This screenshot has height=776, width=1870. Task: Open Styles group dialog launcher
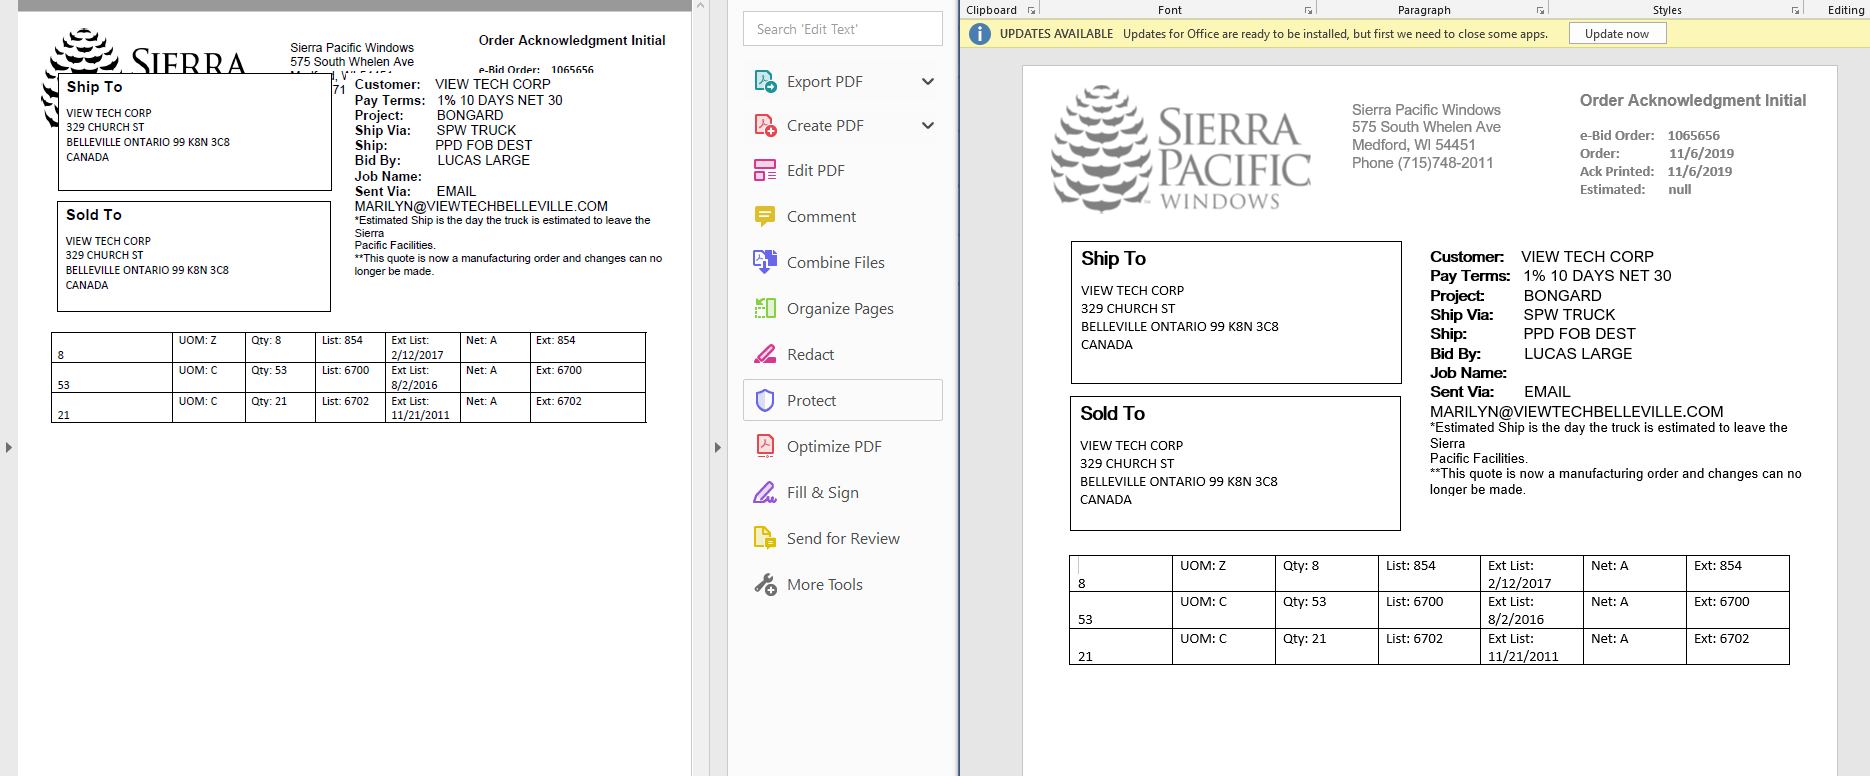pos(1795,10)
